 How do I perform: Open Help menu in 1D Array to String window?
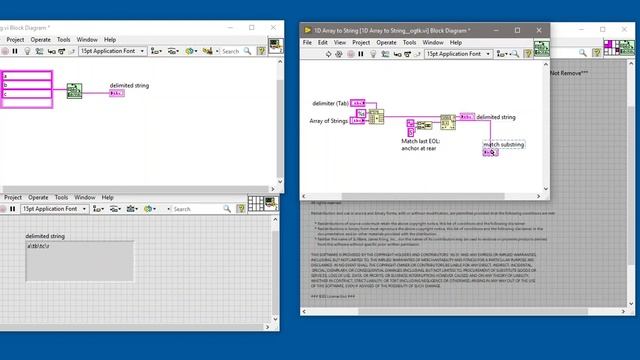pos(456,42)
